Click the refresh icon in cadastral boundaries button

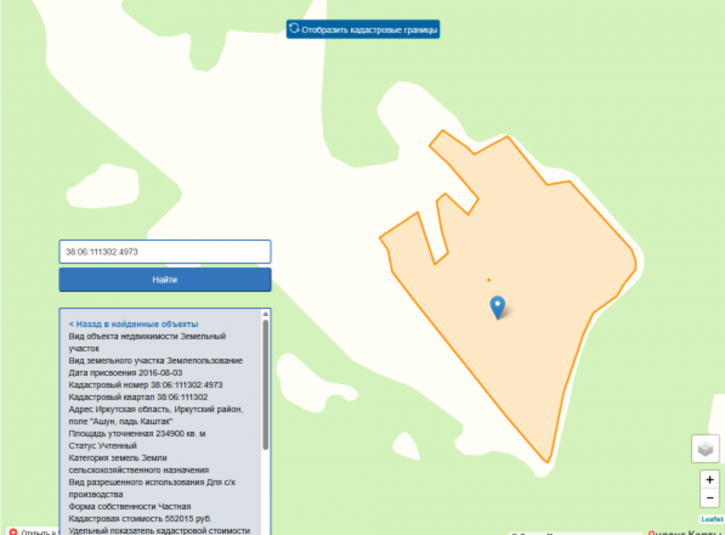(x=294, y=29)
